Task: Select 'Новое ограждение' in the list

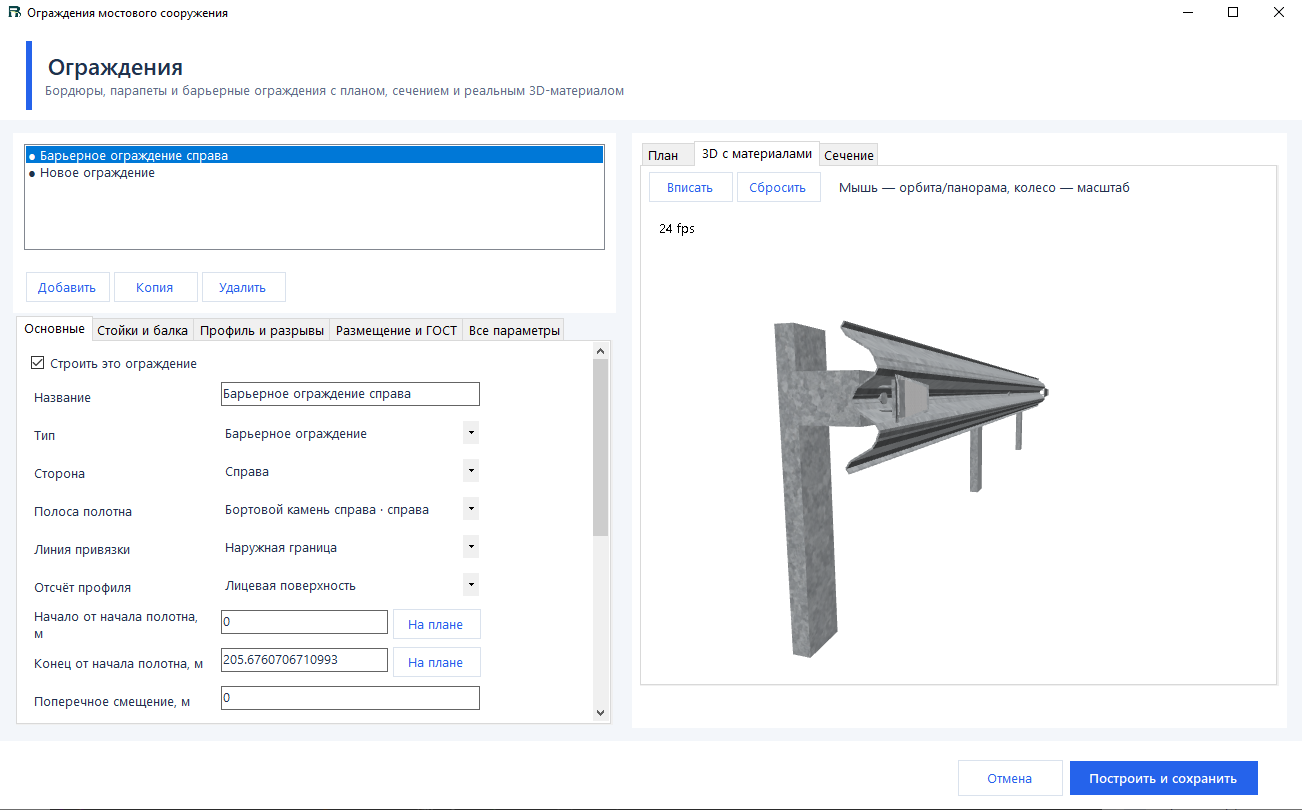Action: [x=315, y=173]
